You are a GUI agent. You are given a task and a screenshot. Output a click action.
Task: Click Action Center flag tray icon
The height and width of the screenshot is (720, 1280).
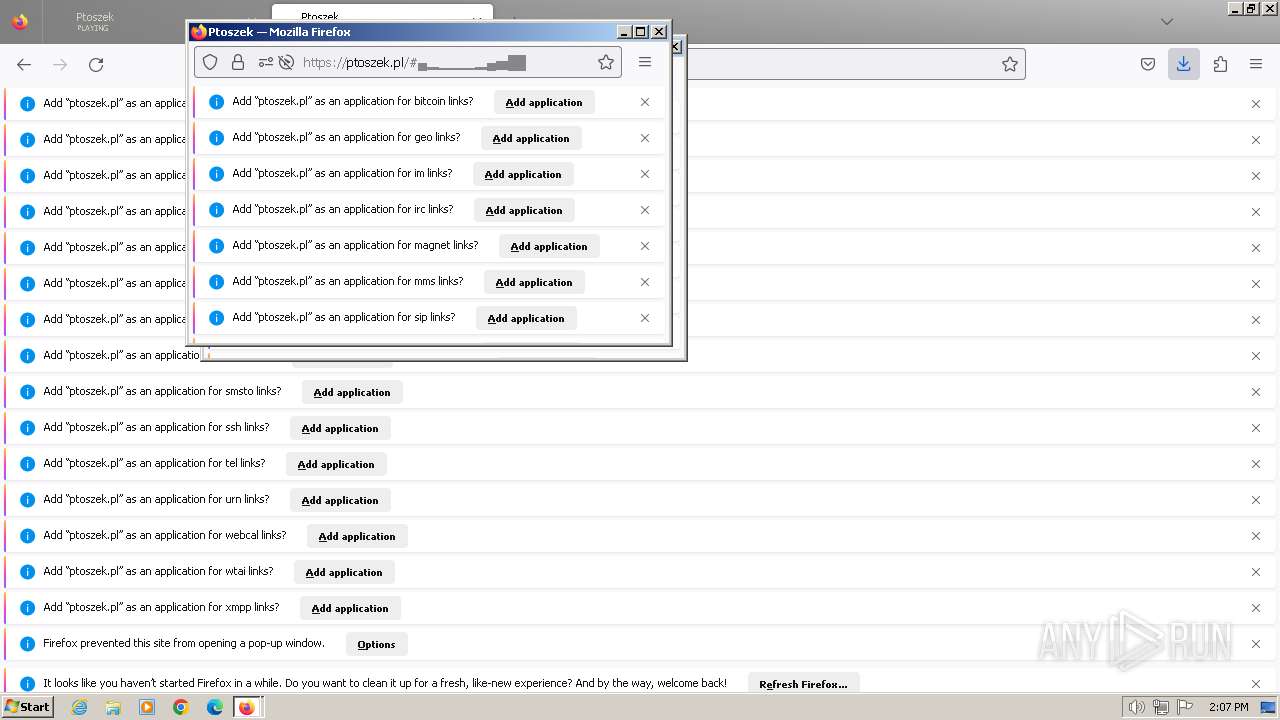click(1185, 707)
